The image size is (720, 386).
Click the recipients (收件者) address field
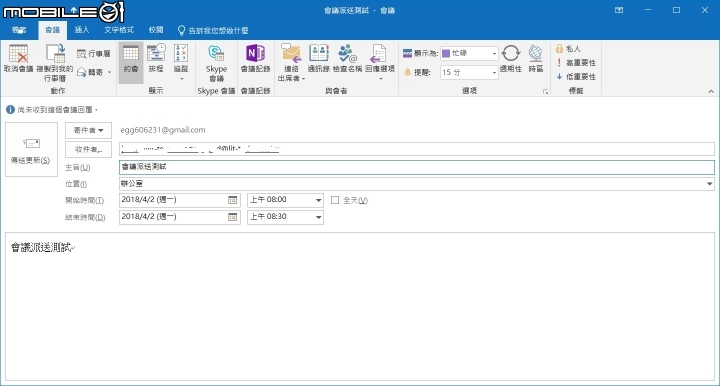coord(416,149)
